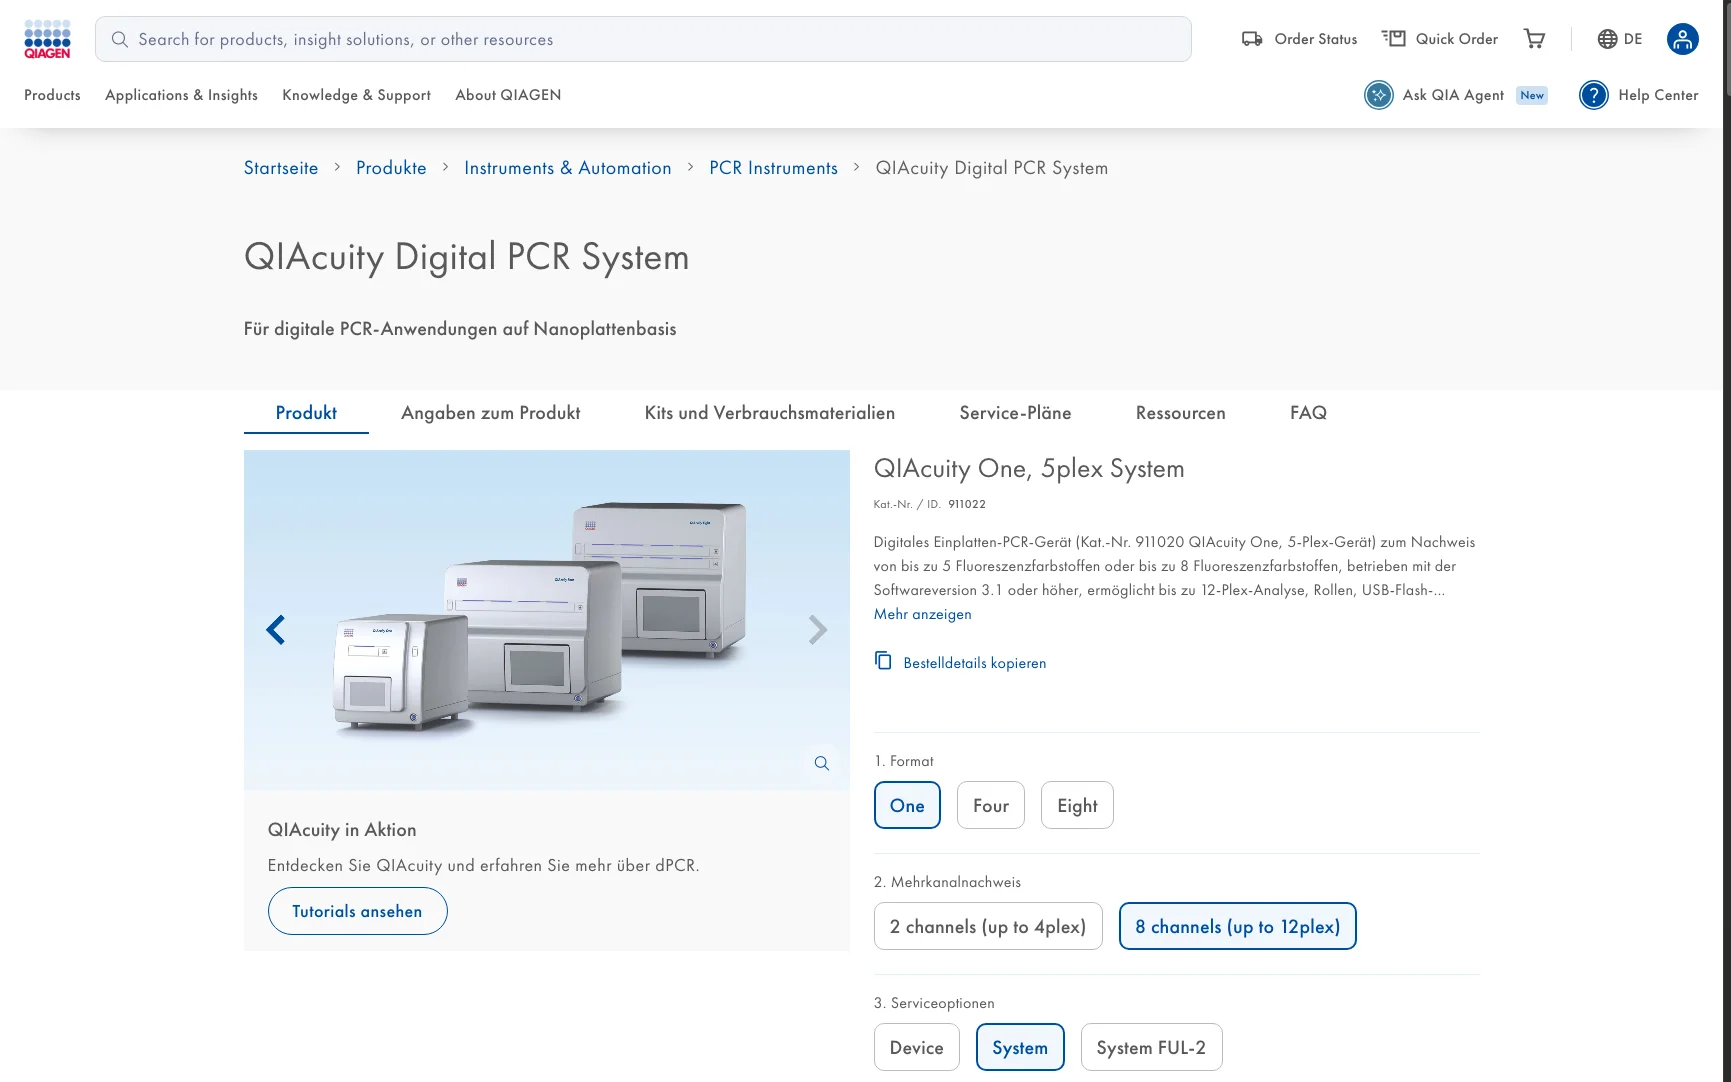Select the System FUL-2 service option

[1151, 1047]
